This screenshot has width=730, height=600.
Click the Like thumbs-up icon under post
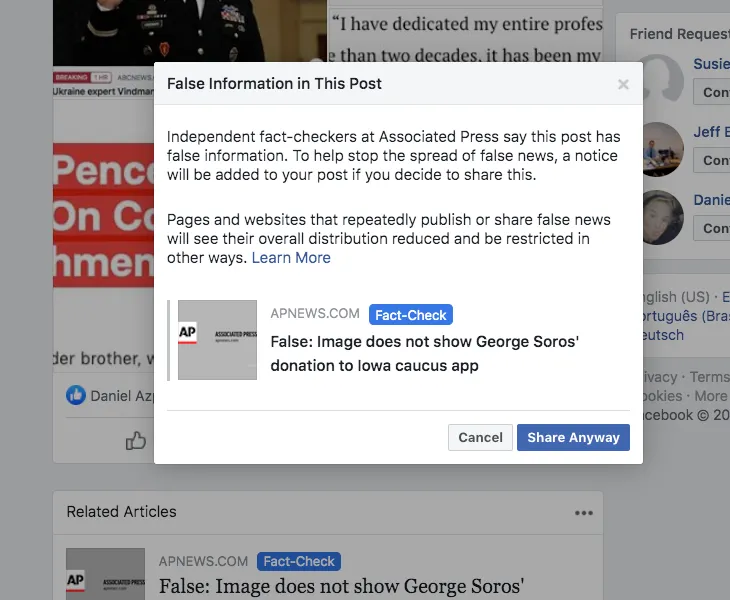coord(135,440)
